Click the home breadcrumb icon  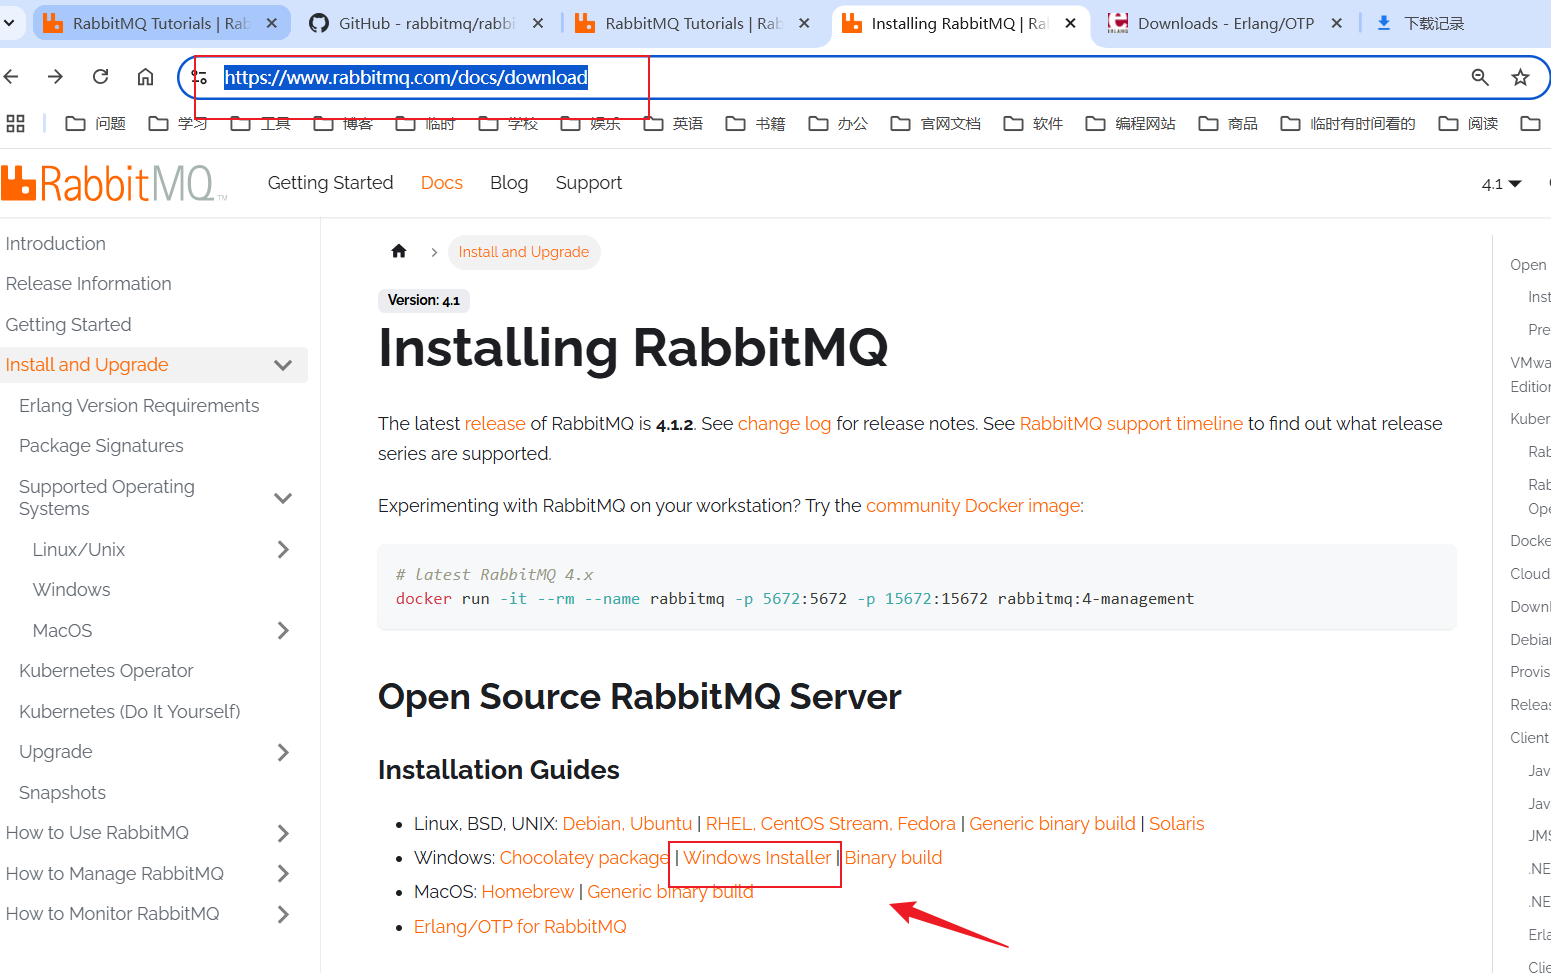[x=399, y=252]
